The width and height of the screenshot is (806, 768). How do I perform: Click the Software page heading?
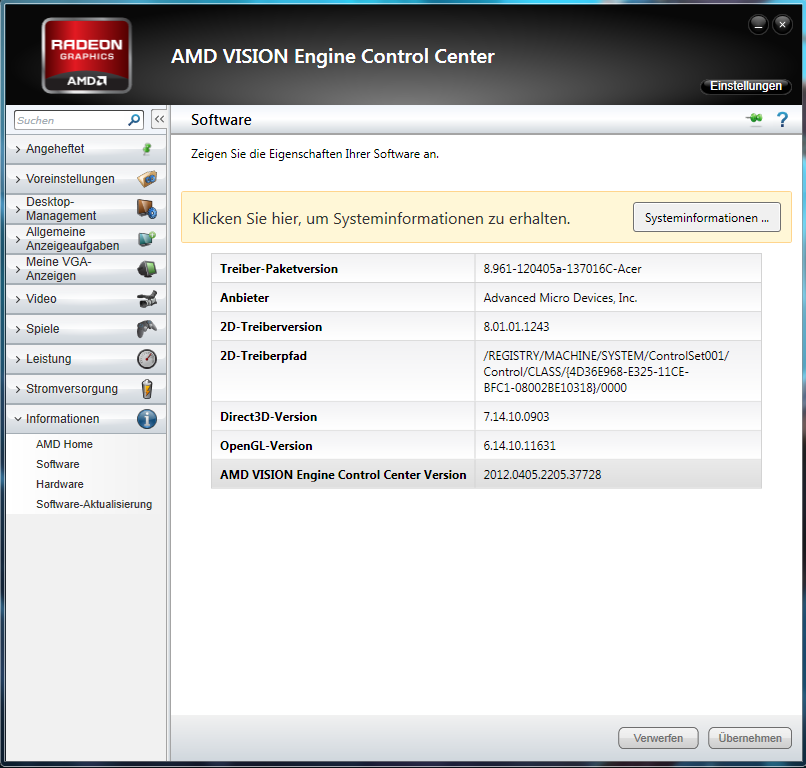coord(221,120)
